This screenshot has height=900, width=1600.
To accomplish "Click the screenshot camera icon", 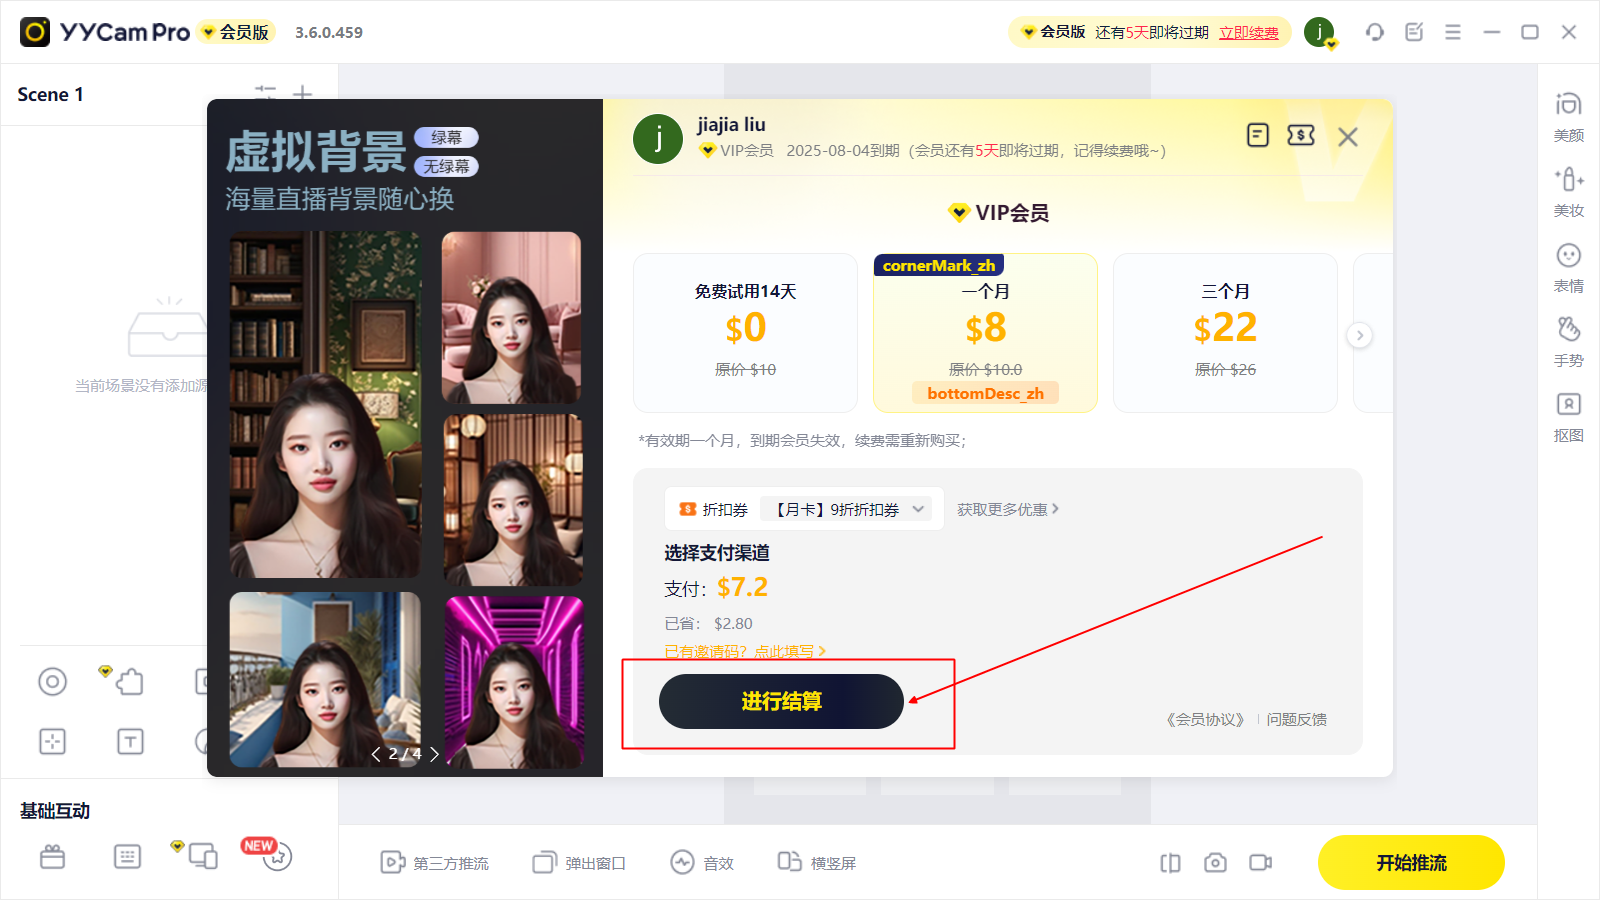I will coord(1215,862).
